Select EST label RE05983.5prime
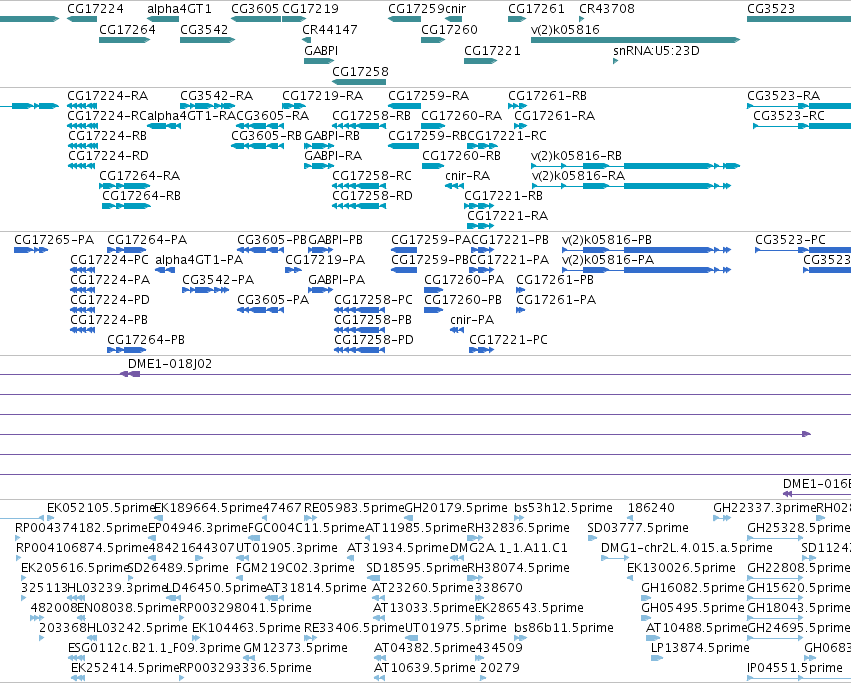This screenshot has width=851, height=683. tap(354, 508)
